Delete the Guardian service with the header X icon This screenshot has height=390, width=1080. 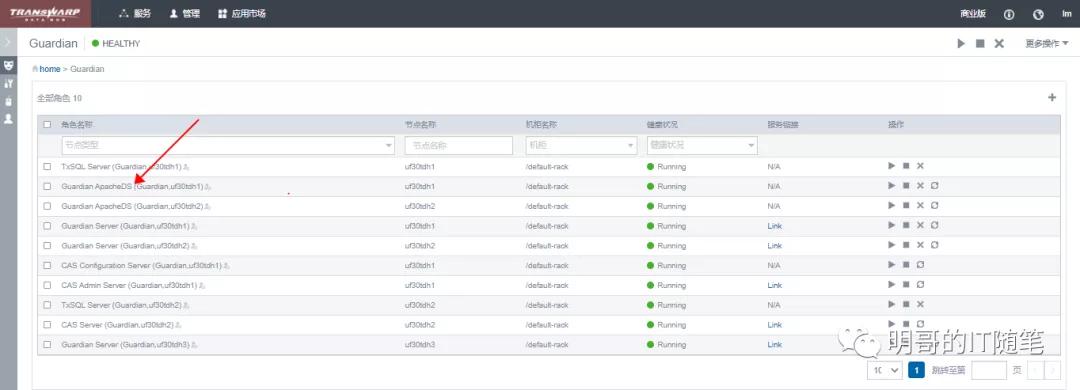pos(999,43)
